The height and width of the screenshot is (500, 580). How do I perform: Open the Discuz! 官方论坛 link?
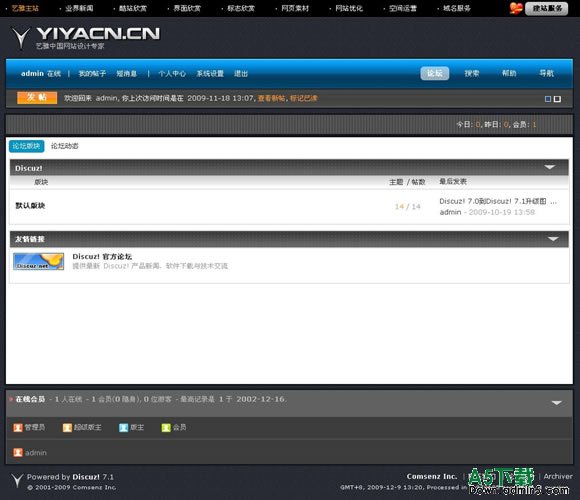point(102,256)
